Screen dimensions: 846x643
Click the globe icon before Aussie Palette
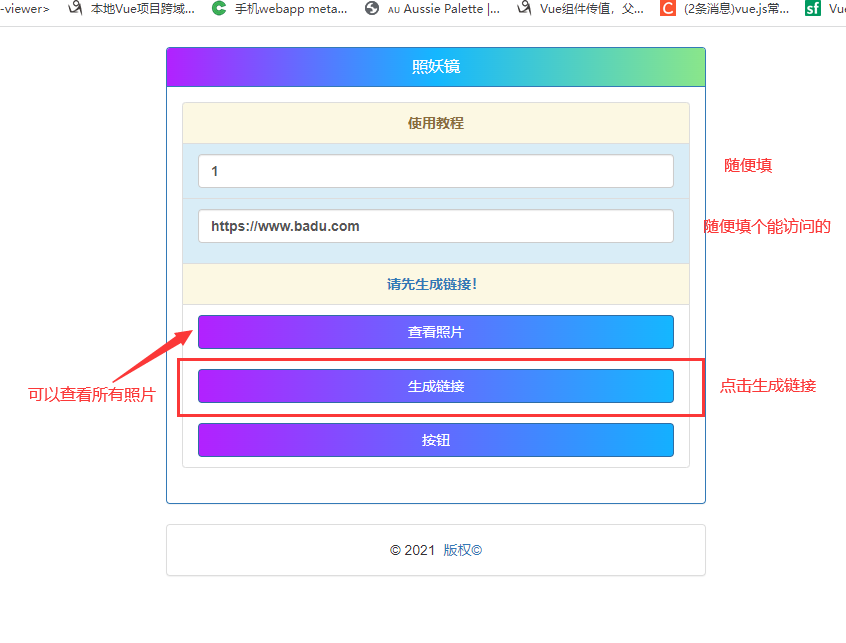click(372, 9)
